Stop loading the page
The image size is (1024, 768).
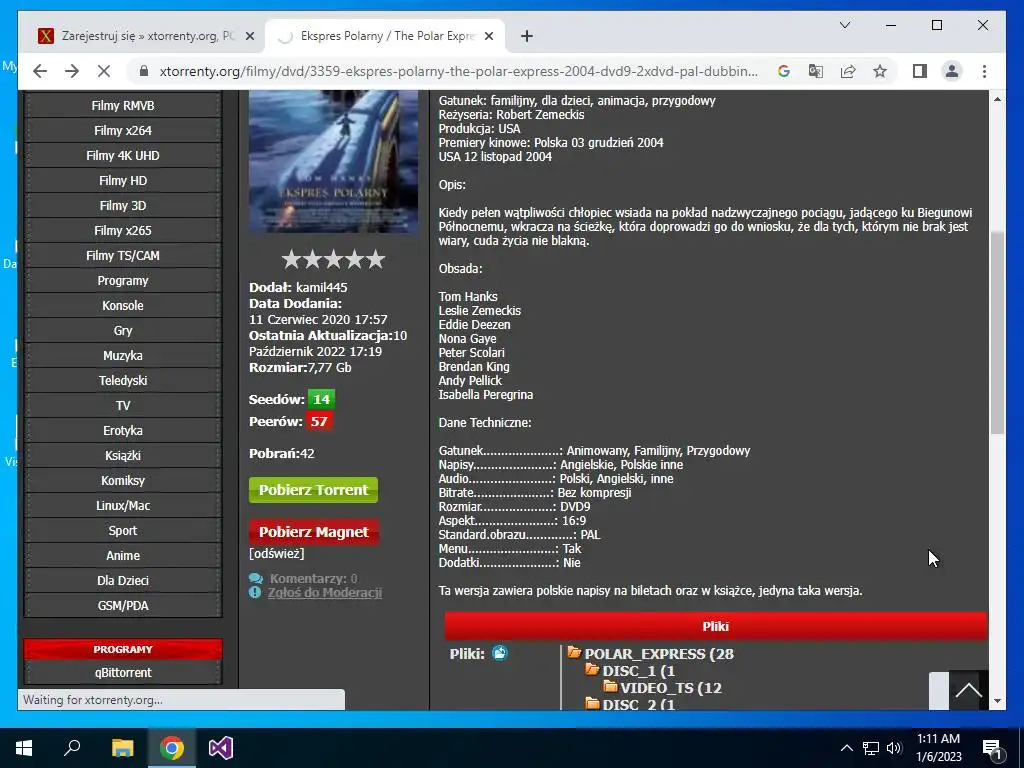(x=104, y=71)
